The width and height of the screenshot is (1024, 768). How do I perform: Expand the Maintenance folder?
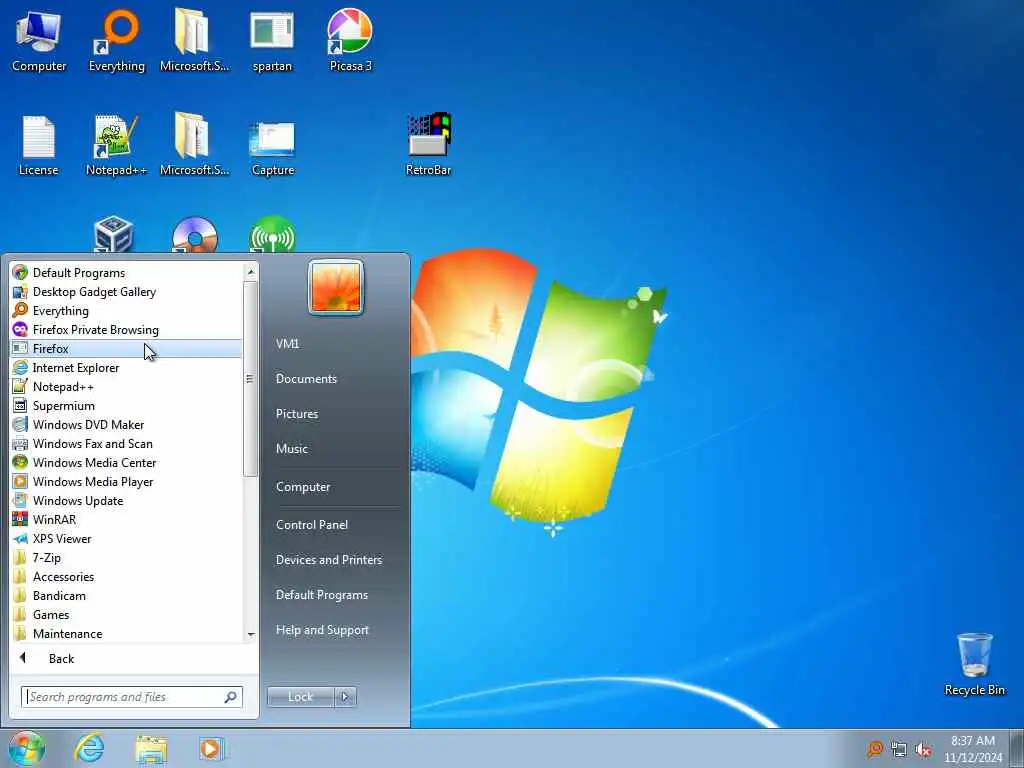click(127, 633)
